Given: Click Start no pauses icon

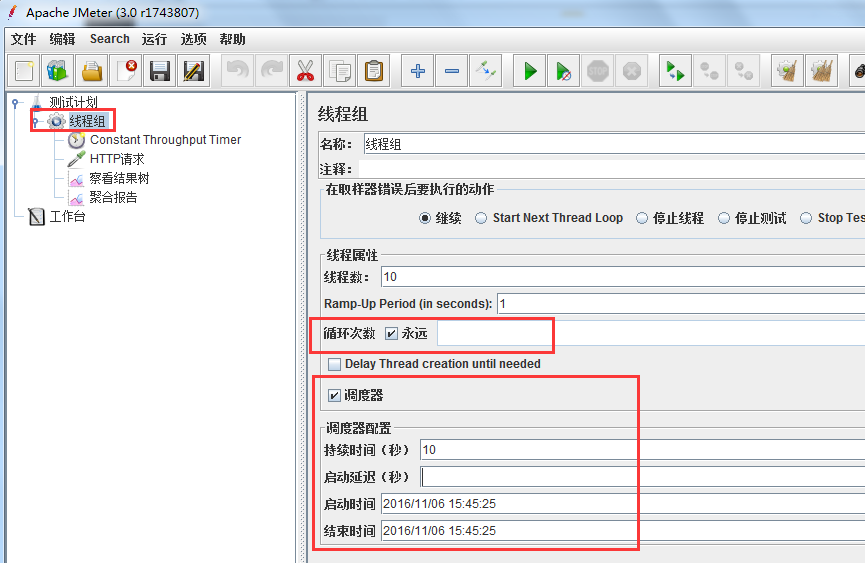Looking at the screenshot, I should point(564,71).
